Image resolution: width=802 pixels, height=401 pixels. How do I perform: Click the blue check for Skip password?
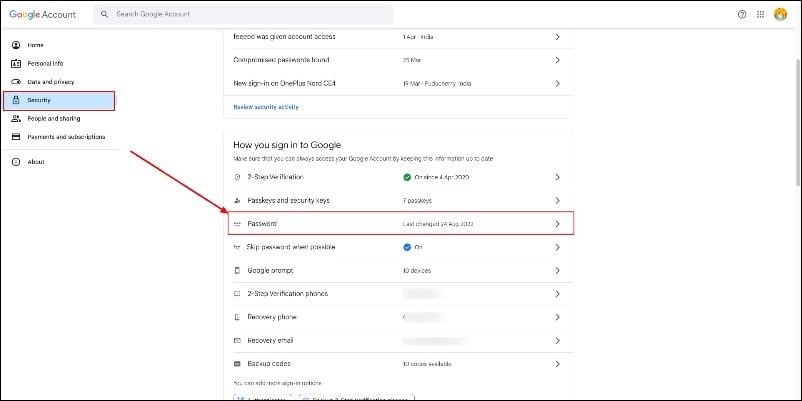pyautogui.click(x=407, y=247)
